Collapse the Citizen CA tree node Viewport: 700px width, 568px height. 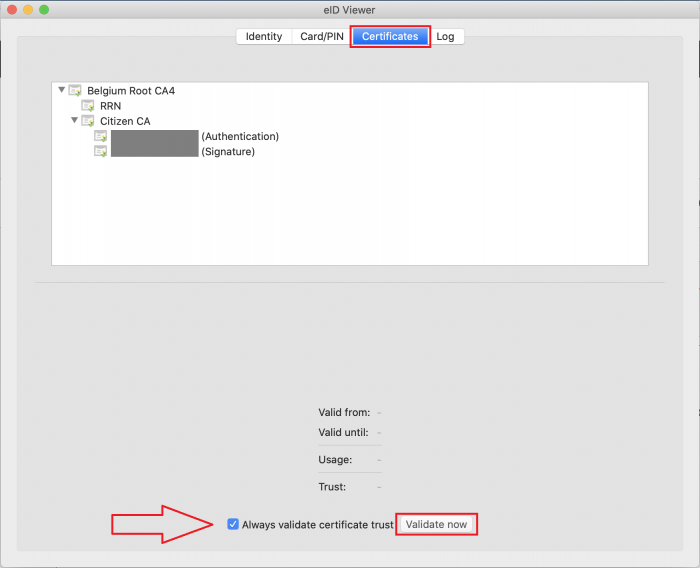[75, 121]
